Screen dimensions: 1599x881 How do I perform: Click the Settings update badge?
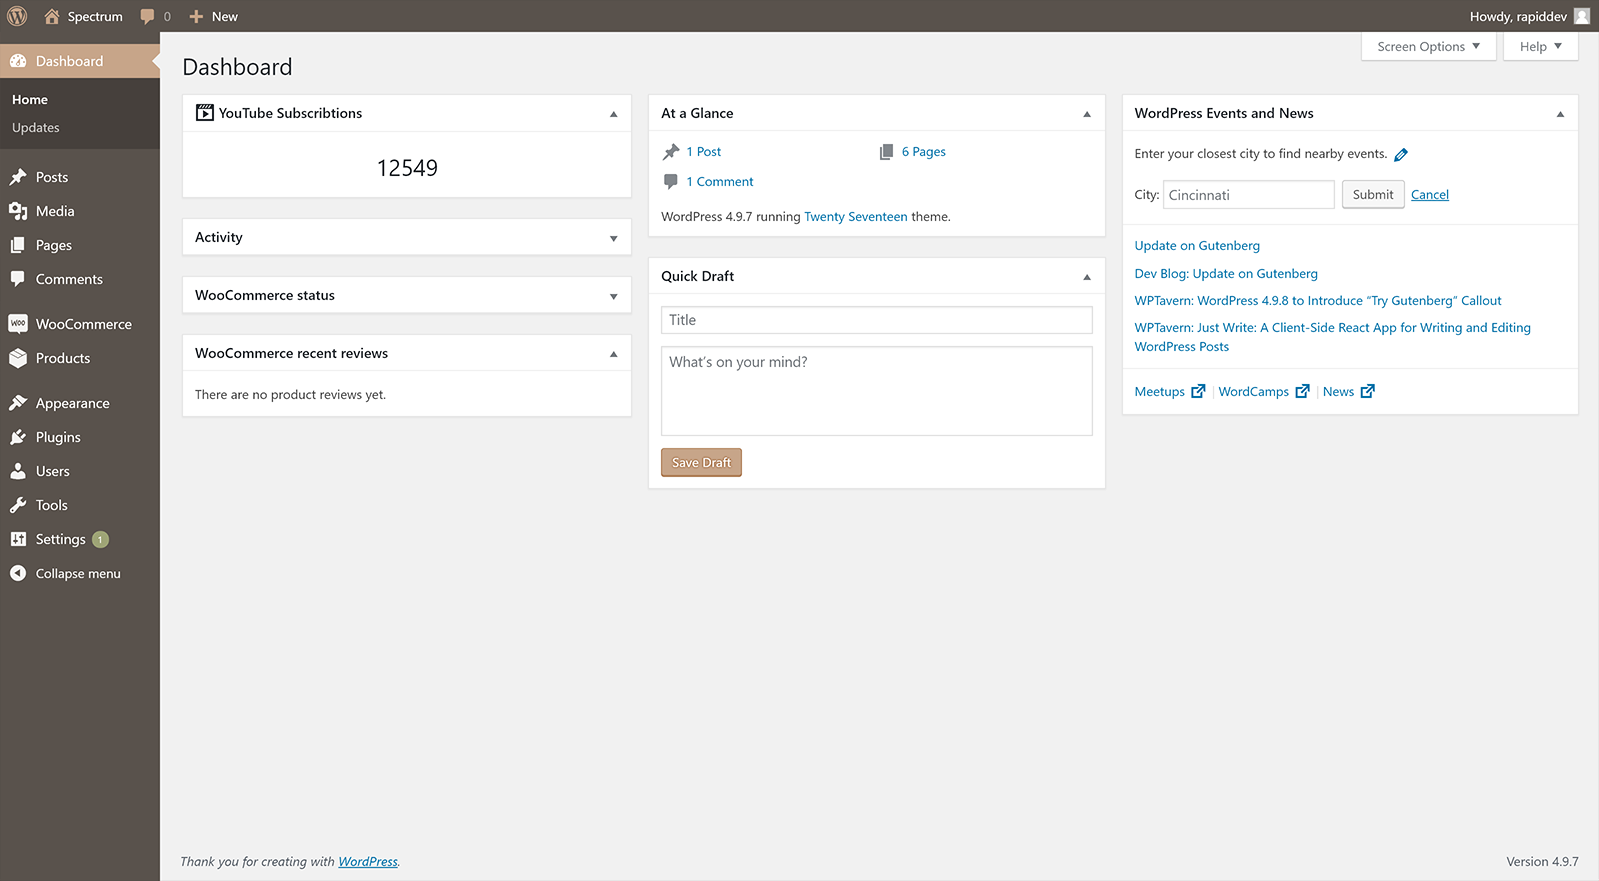(100, 540)
